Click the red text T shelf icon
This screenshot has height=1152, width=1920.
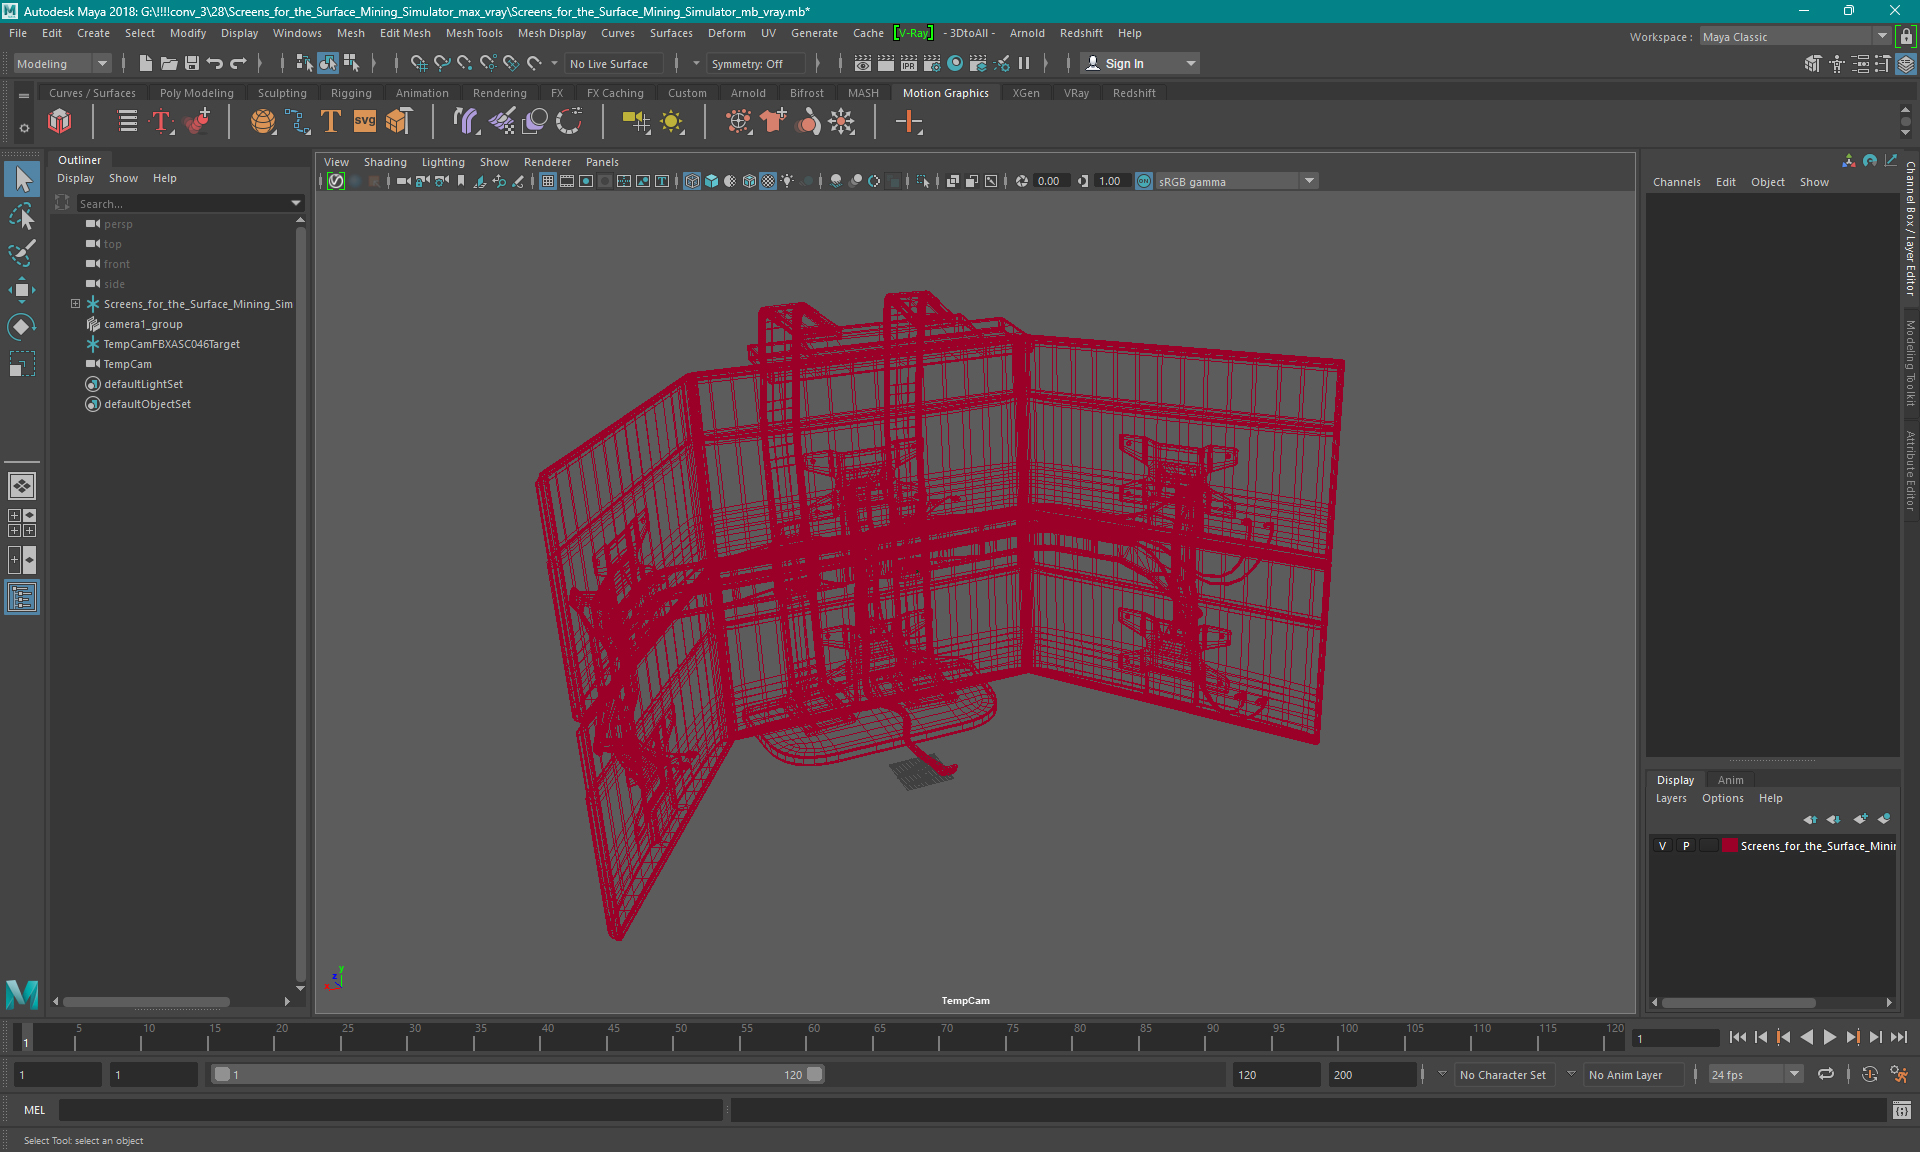(x=161, y=122)
